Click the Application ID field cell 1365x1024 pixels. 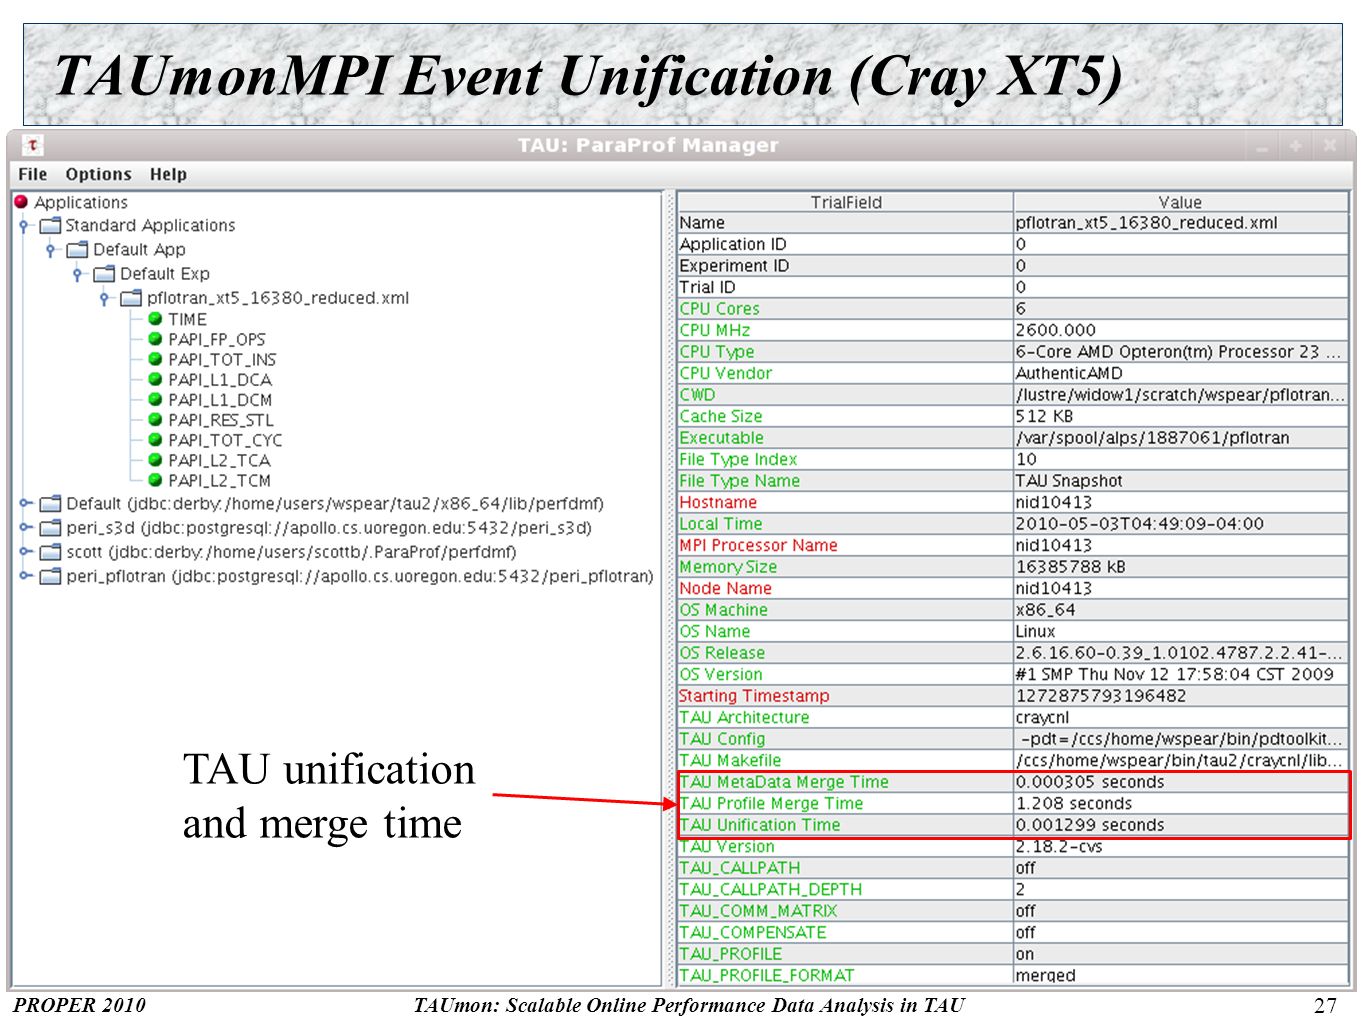tap(846, 244)
